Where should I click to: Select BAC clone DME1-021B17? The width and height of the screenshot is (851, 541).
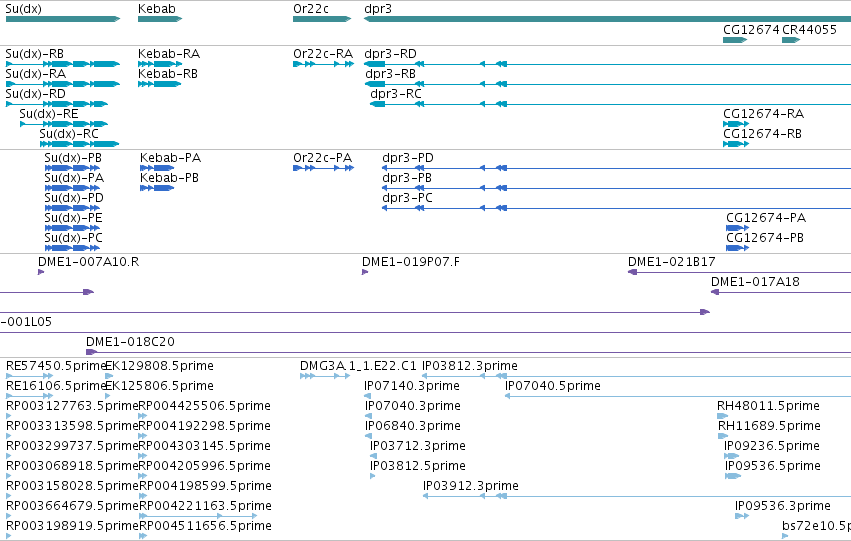(739, 272)
